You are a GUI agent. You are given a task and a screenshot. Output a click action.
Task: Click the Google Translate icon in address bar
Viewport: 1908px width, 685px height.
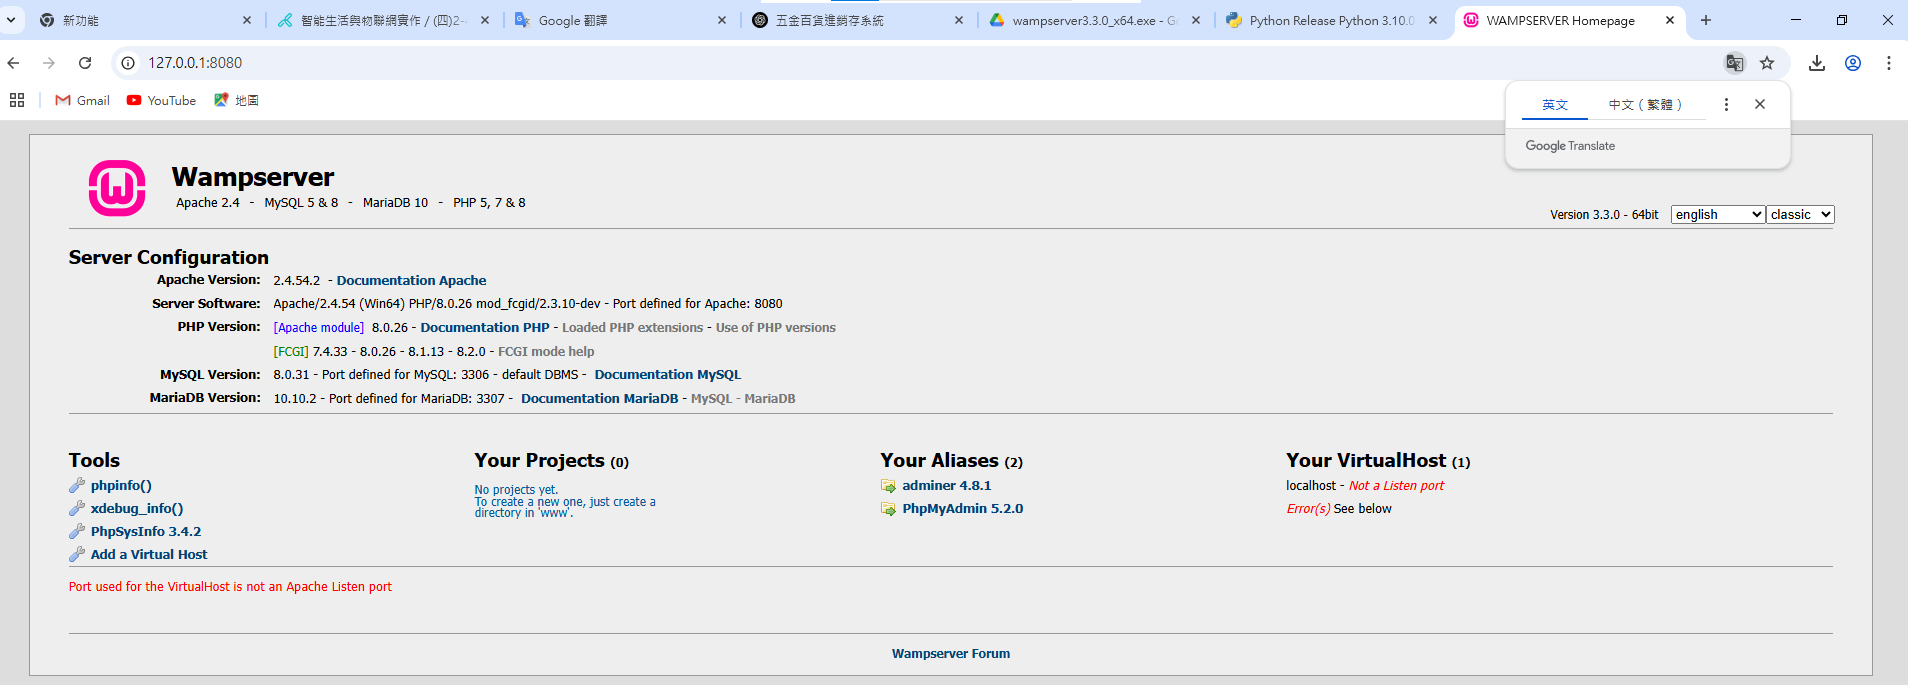[x=1734, y=63]
